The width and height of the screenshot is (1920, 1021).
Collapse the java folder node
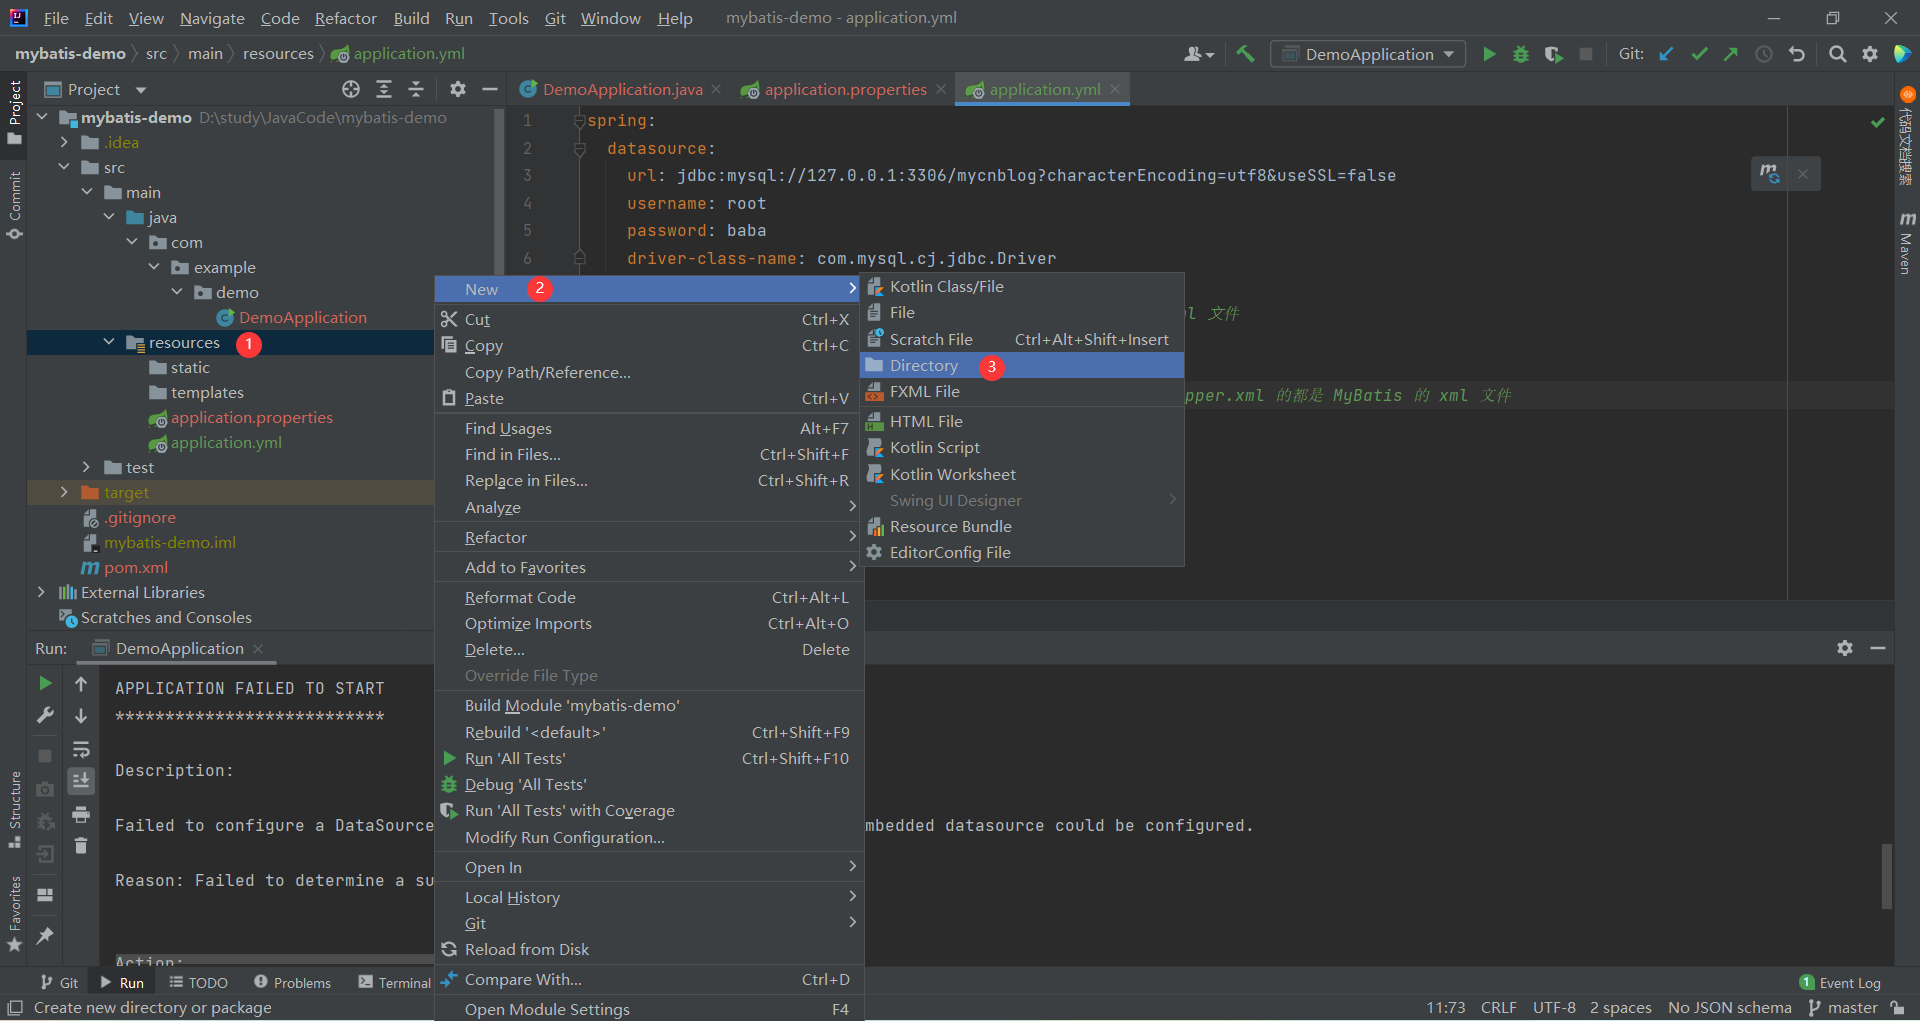[x=109, y=217]
